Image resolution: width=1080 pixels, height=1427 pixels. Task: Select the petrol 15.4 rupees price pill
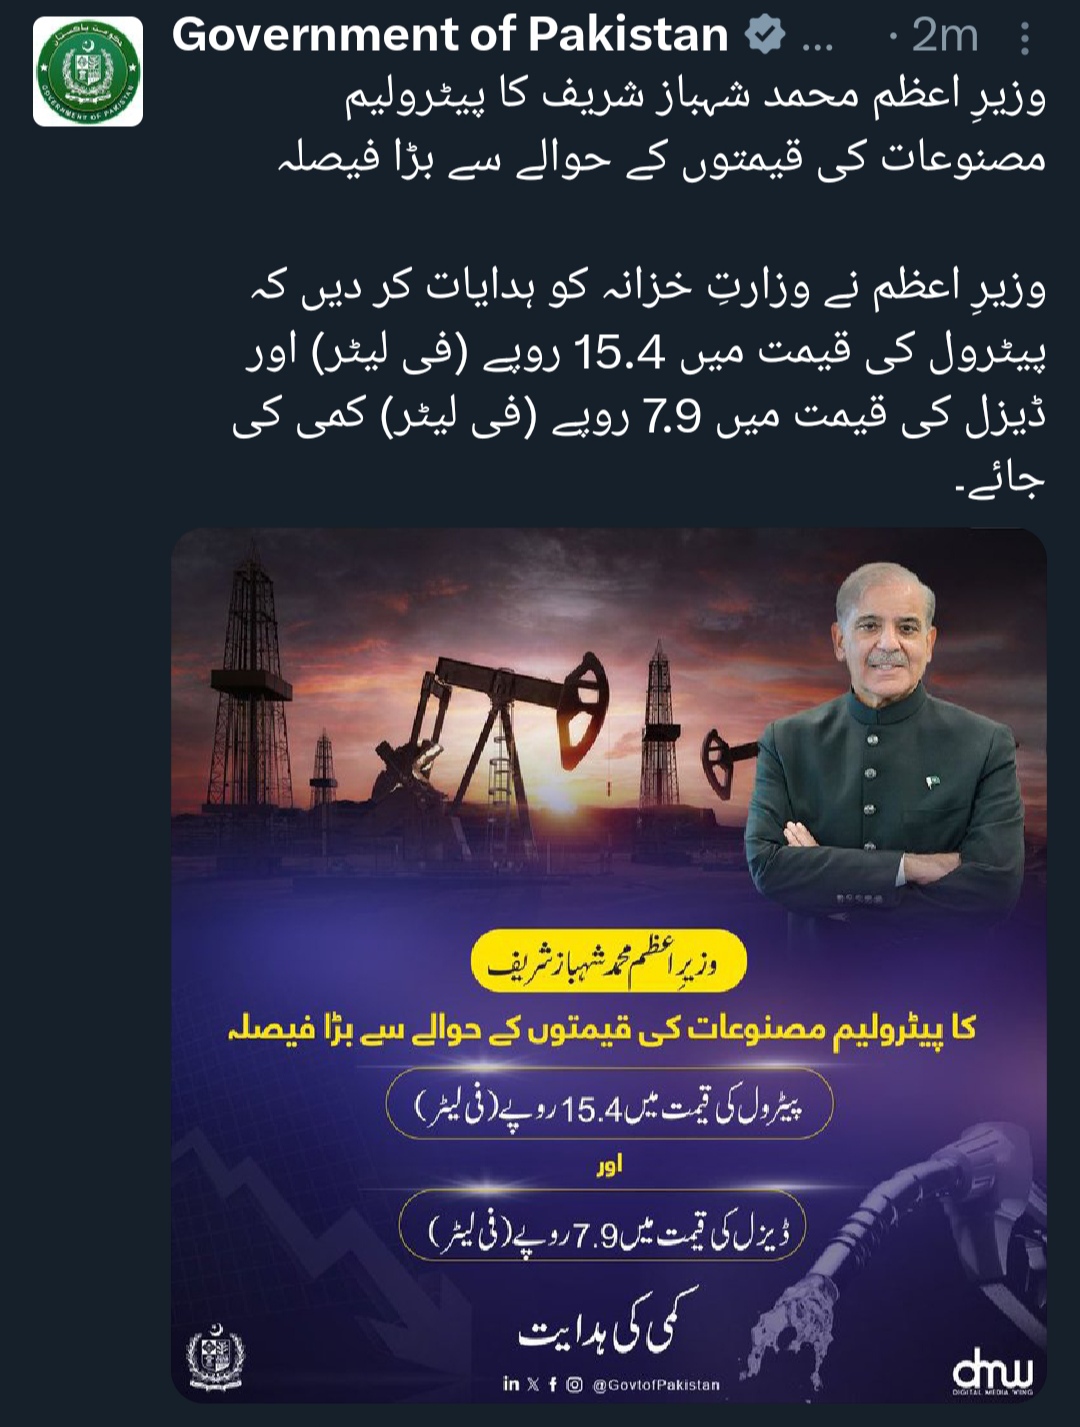610,1105
